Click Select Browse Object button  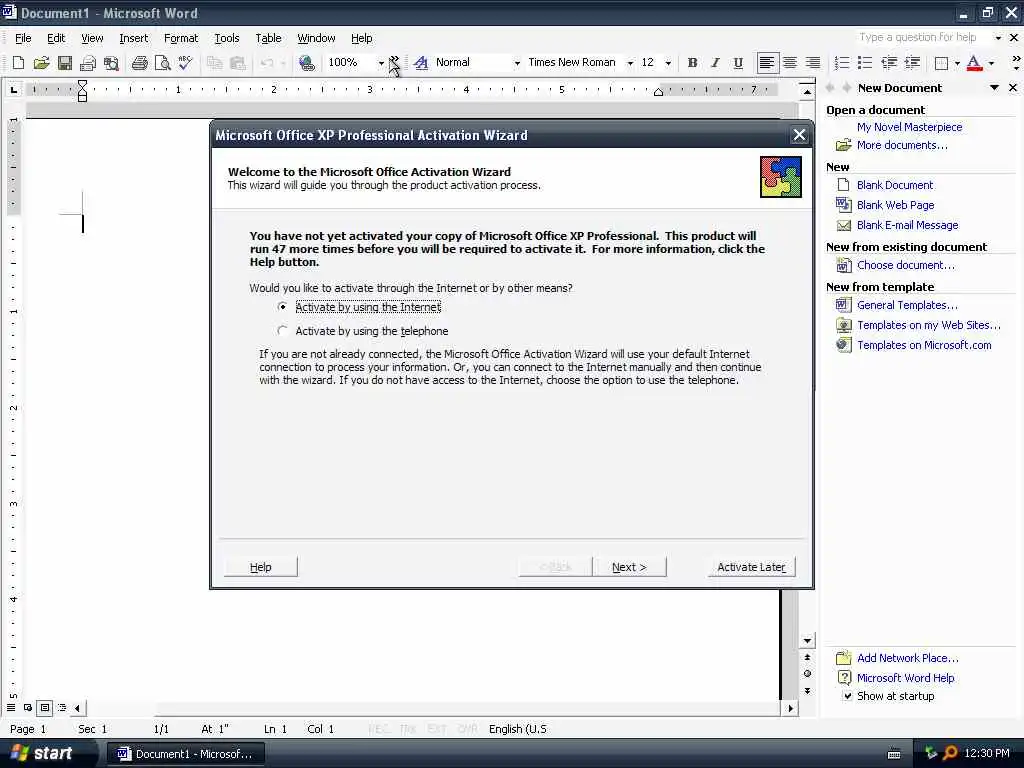coord(807,673)
